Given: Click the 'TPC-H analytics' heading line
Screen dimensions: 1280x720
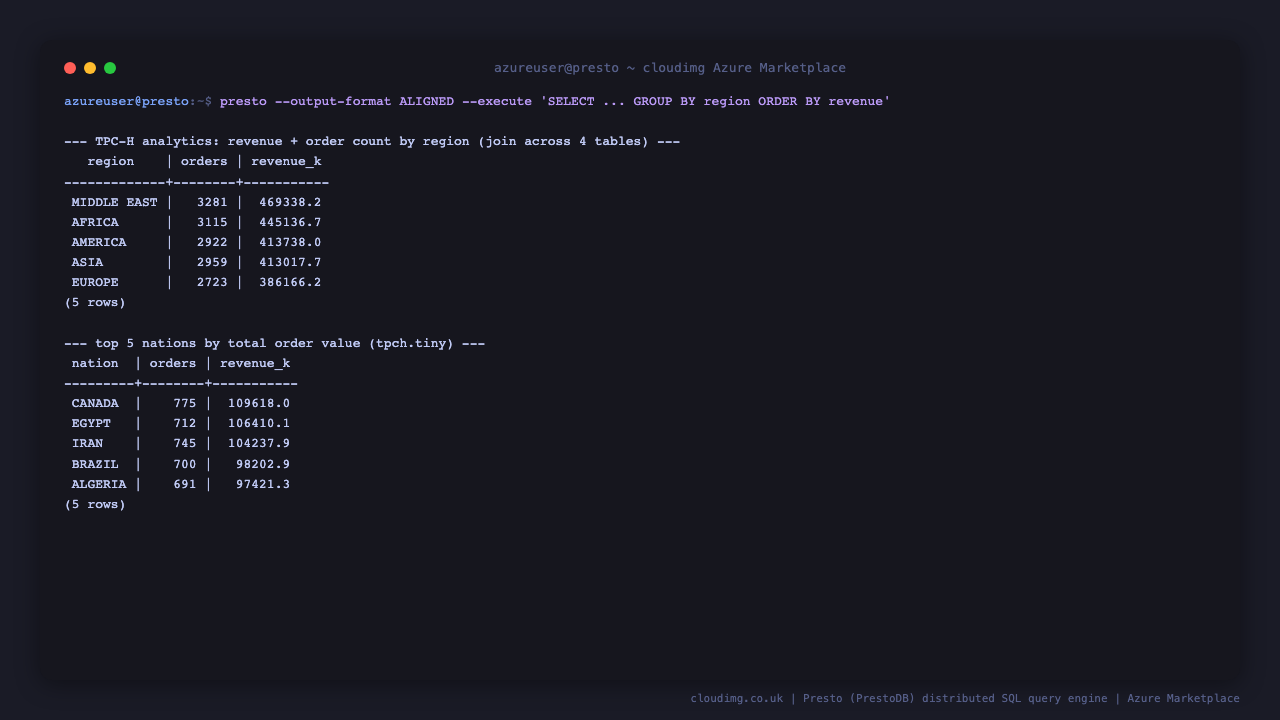Looking at the screenshot, I should [x=372, y=141].
